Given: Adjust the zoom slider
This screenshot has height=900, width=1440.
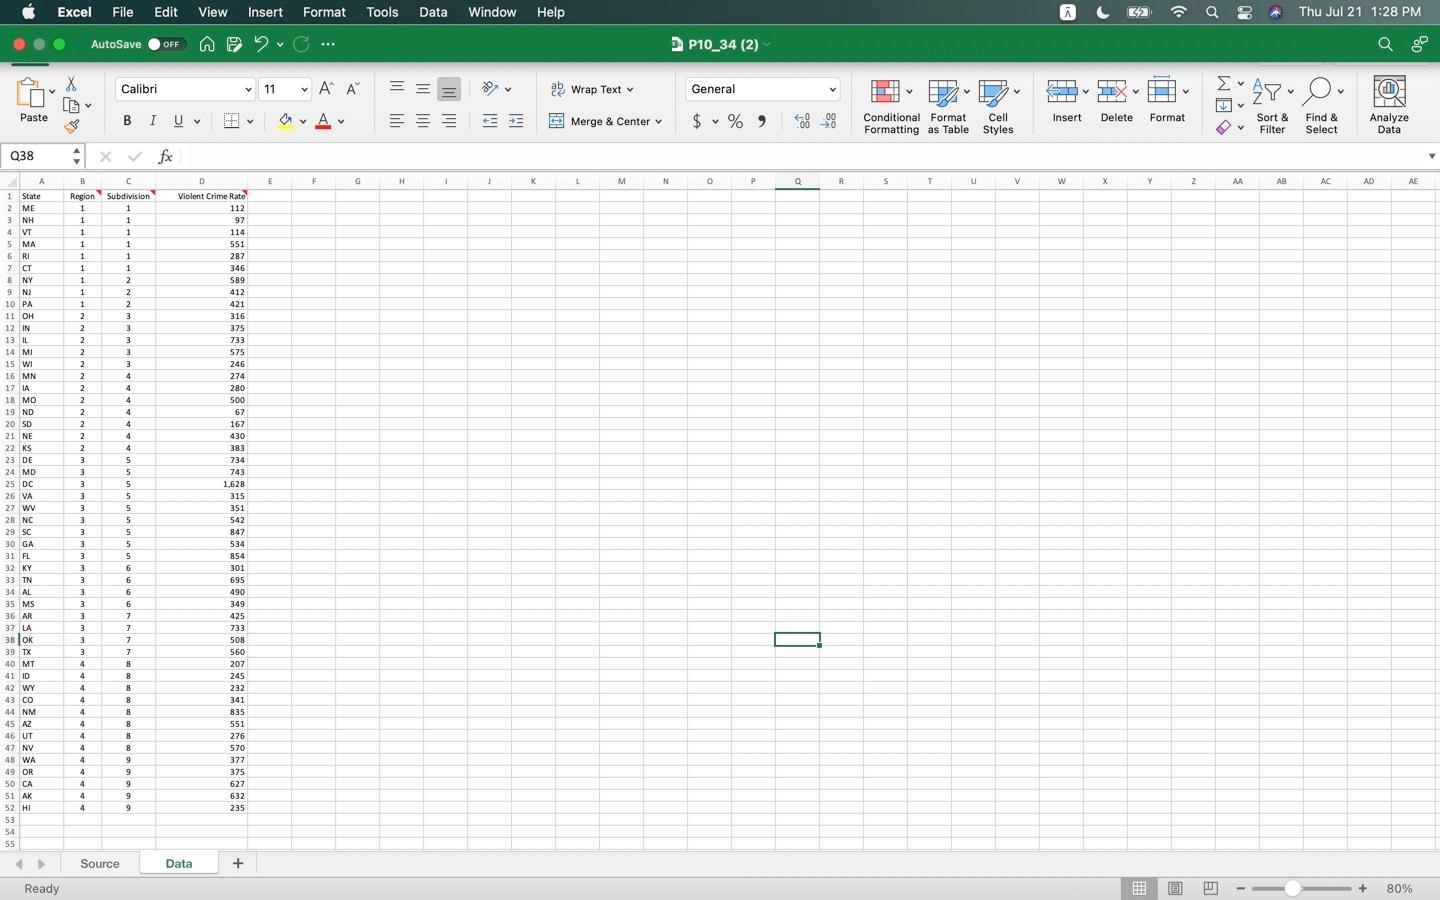Looking at the screenshot, I should tap(1292, 888).
